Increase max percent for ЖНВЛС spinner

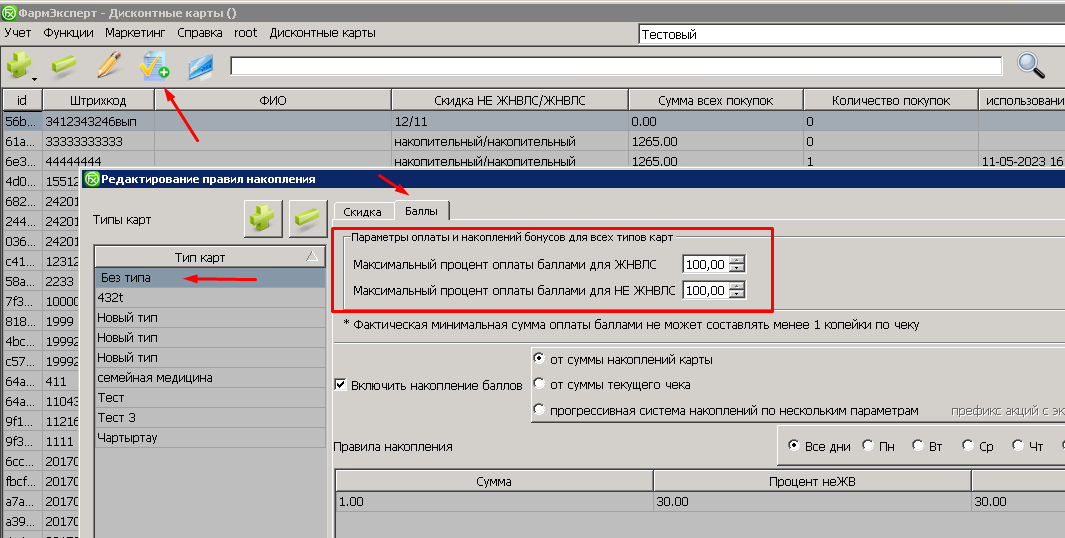coord(738,260)
